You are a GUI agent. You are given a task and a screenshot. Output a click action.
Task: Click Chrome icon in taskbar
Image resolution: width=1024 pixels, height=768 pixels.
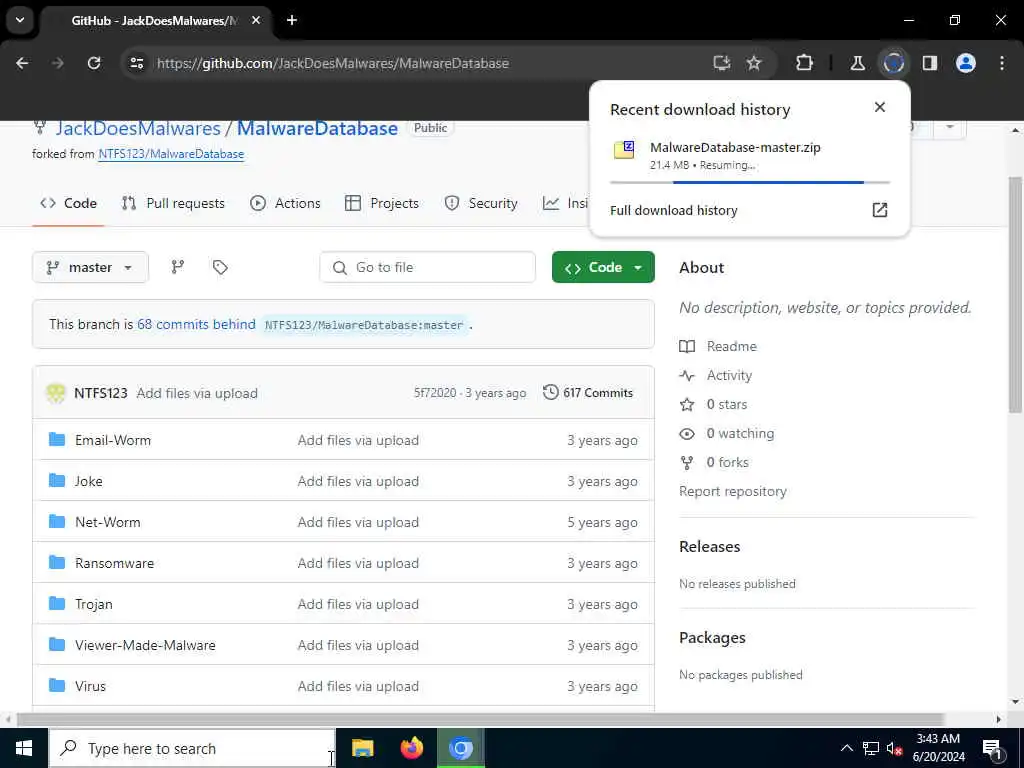[460, 748]
